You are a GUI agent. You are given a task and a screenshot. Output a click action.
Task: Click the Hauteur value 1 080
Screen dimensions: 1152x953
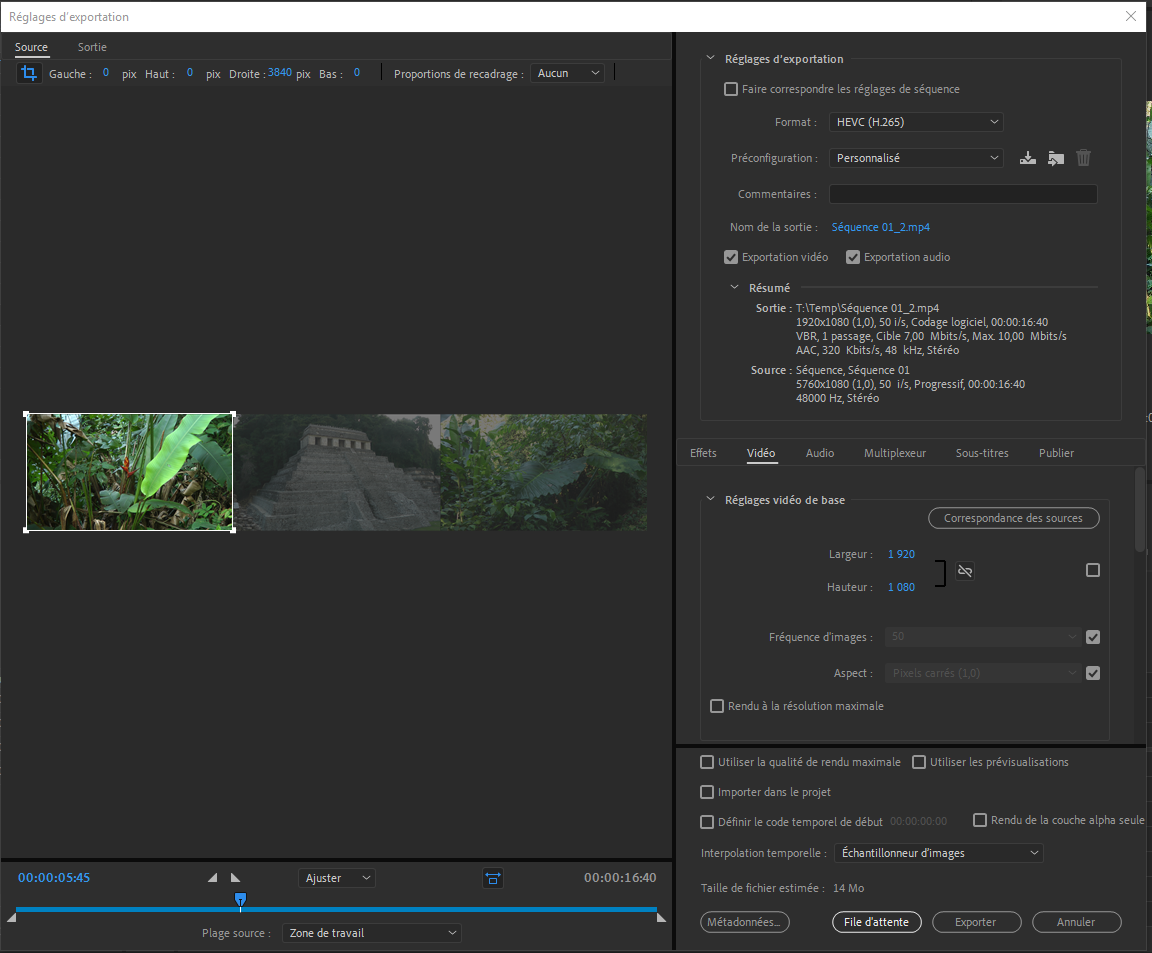[x=901, y=587]
